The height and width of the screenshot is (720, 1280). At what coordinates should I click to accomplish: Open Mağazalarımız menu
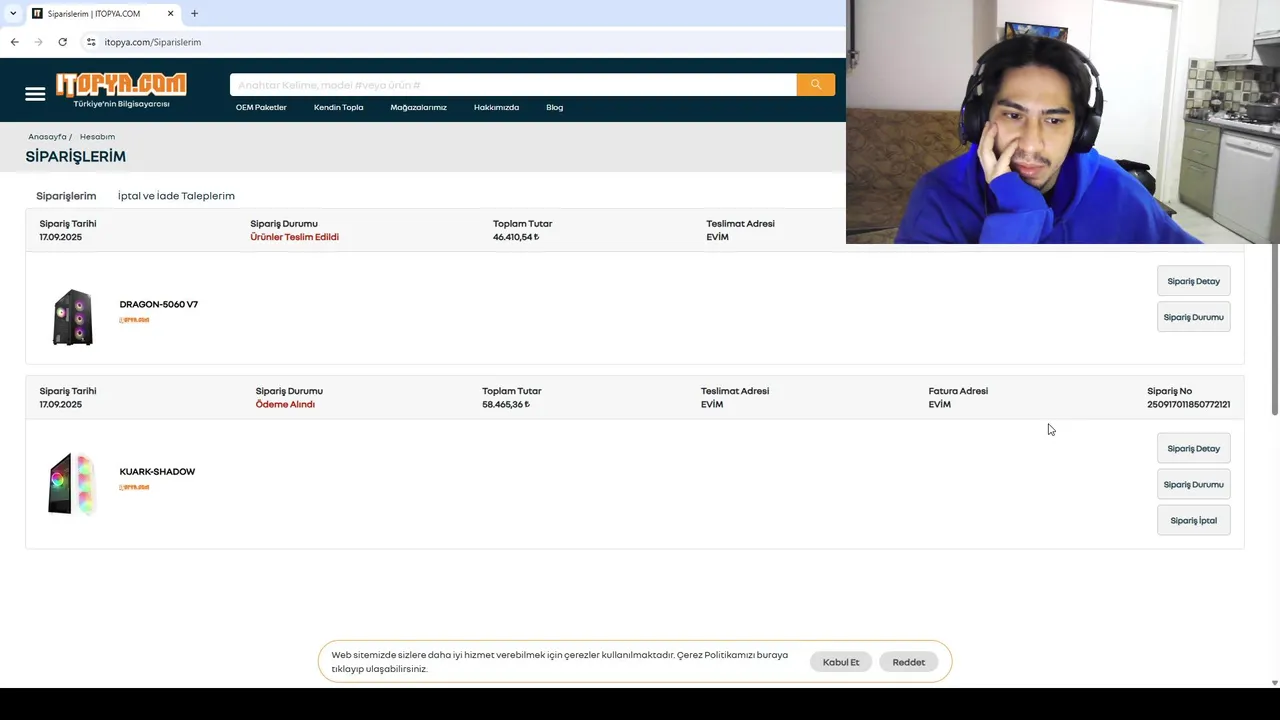418,107
